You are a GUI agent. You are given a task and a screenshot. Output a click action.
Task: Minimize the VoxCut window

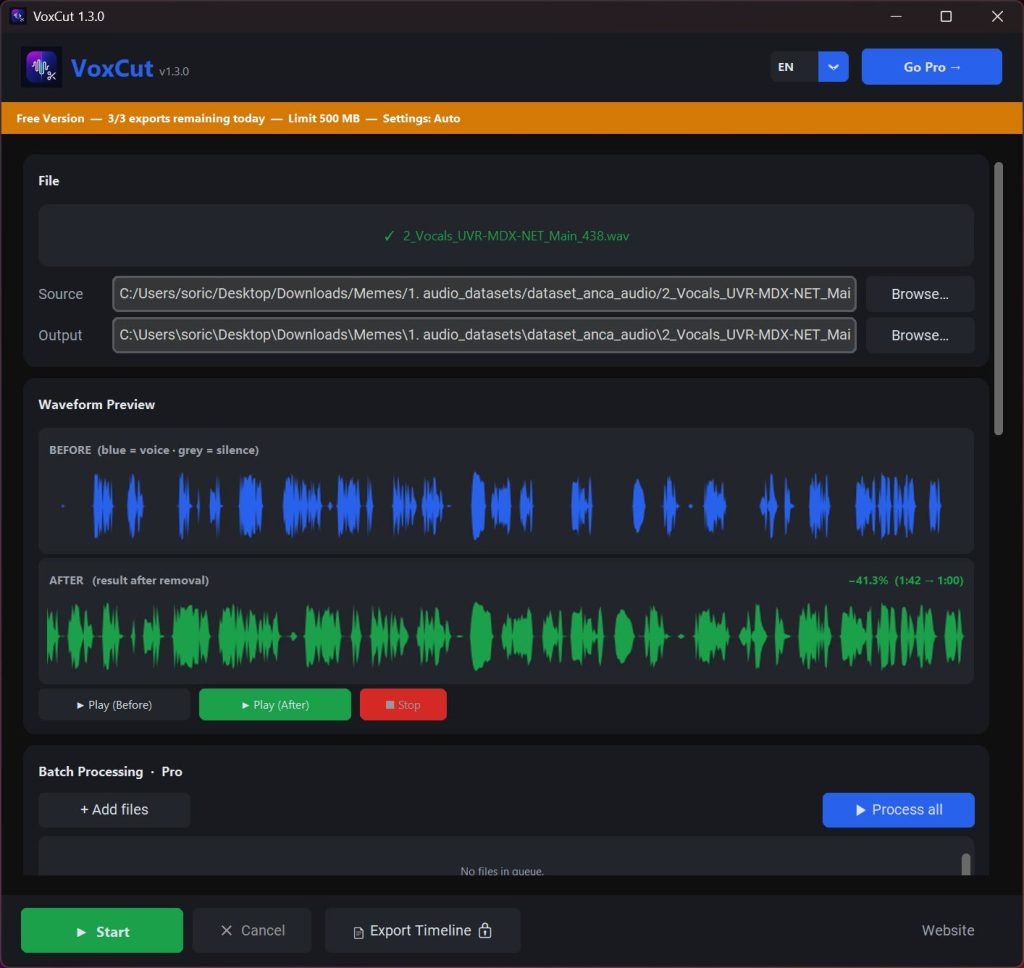(x=896, y=16)
